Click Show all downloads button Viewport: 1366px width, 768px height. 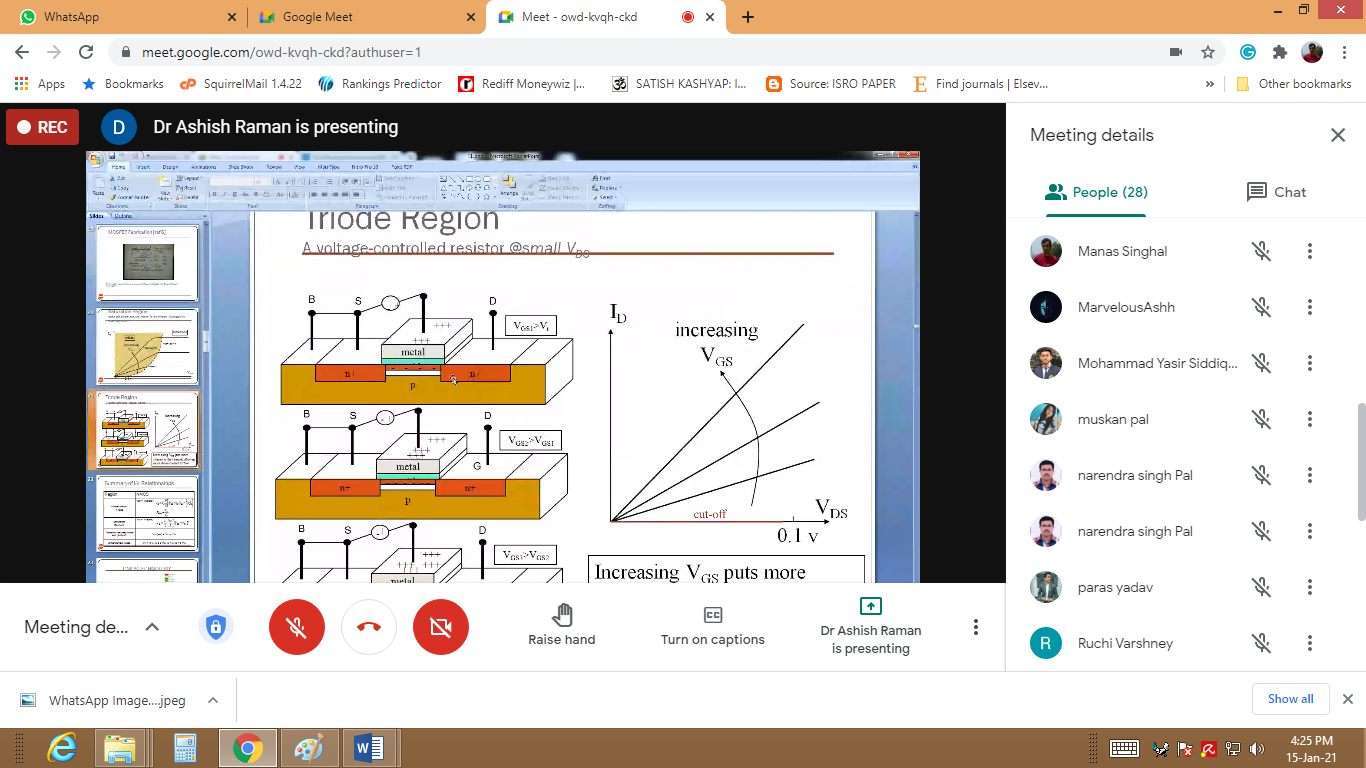(x=1290, y=699)
